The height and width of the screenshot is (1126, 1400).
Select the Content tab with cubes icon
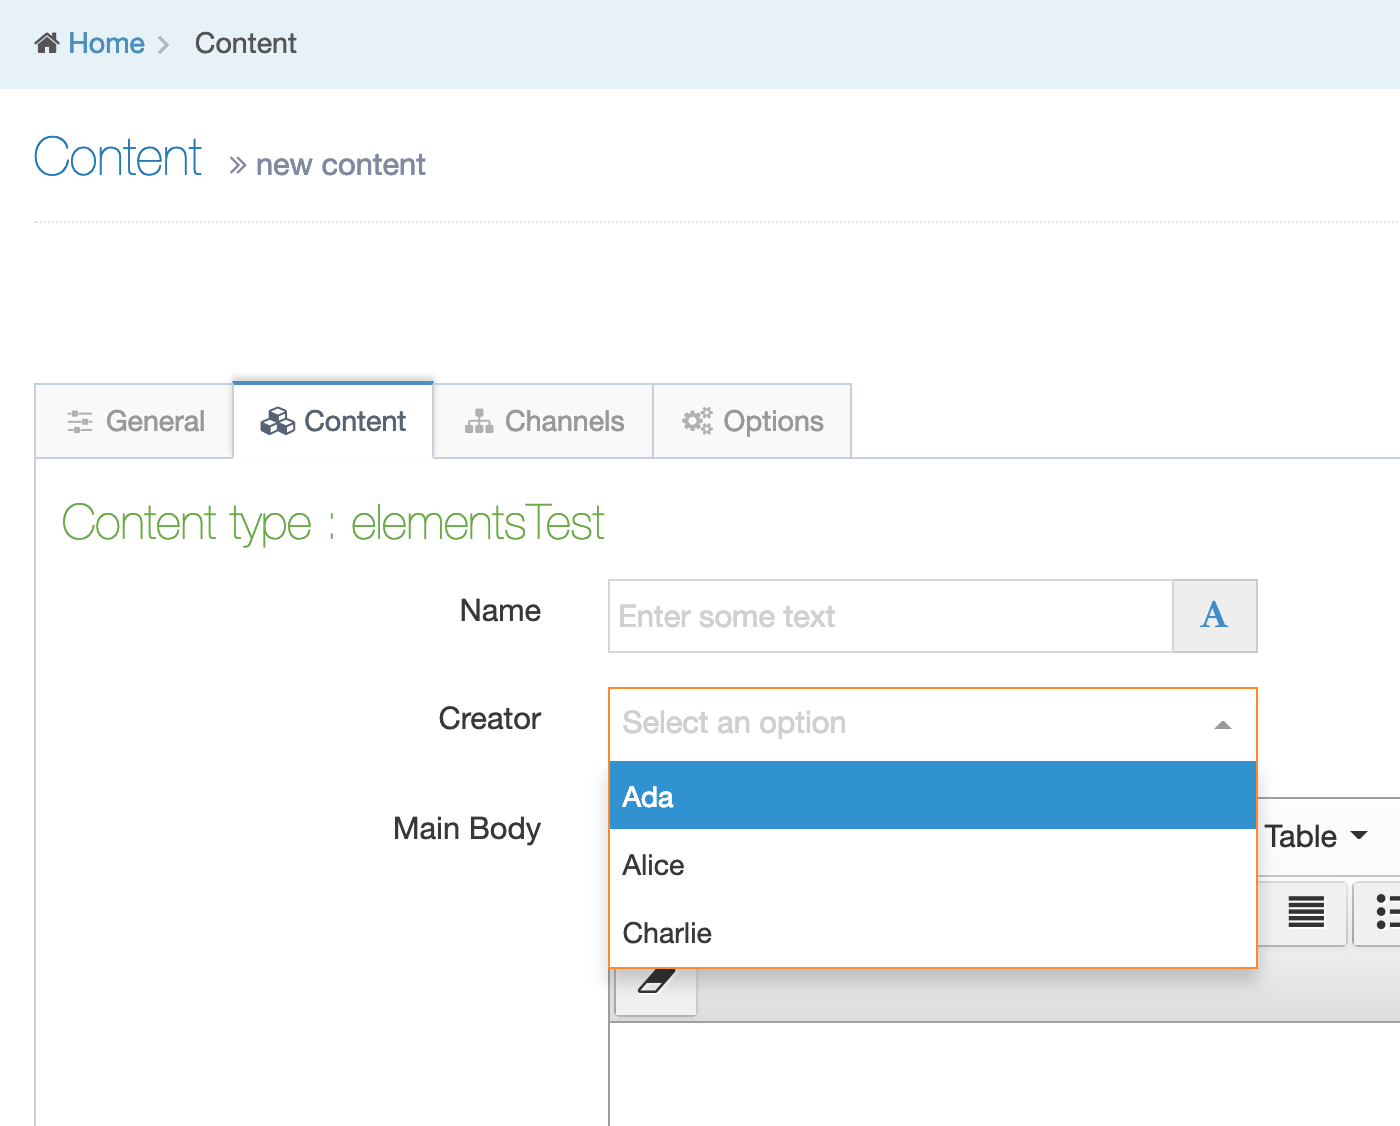point(333,421)
